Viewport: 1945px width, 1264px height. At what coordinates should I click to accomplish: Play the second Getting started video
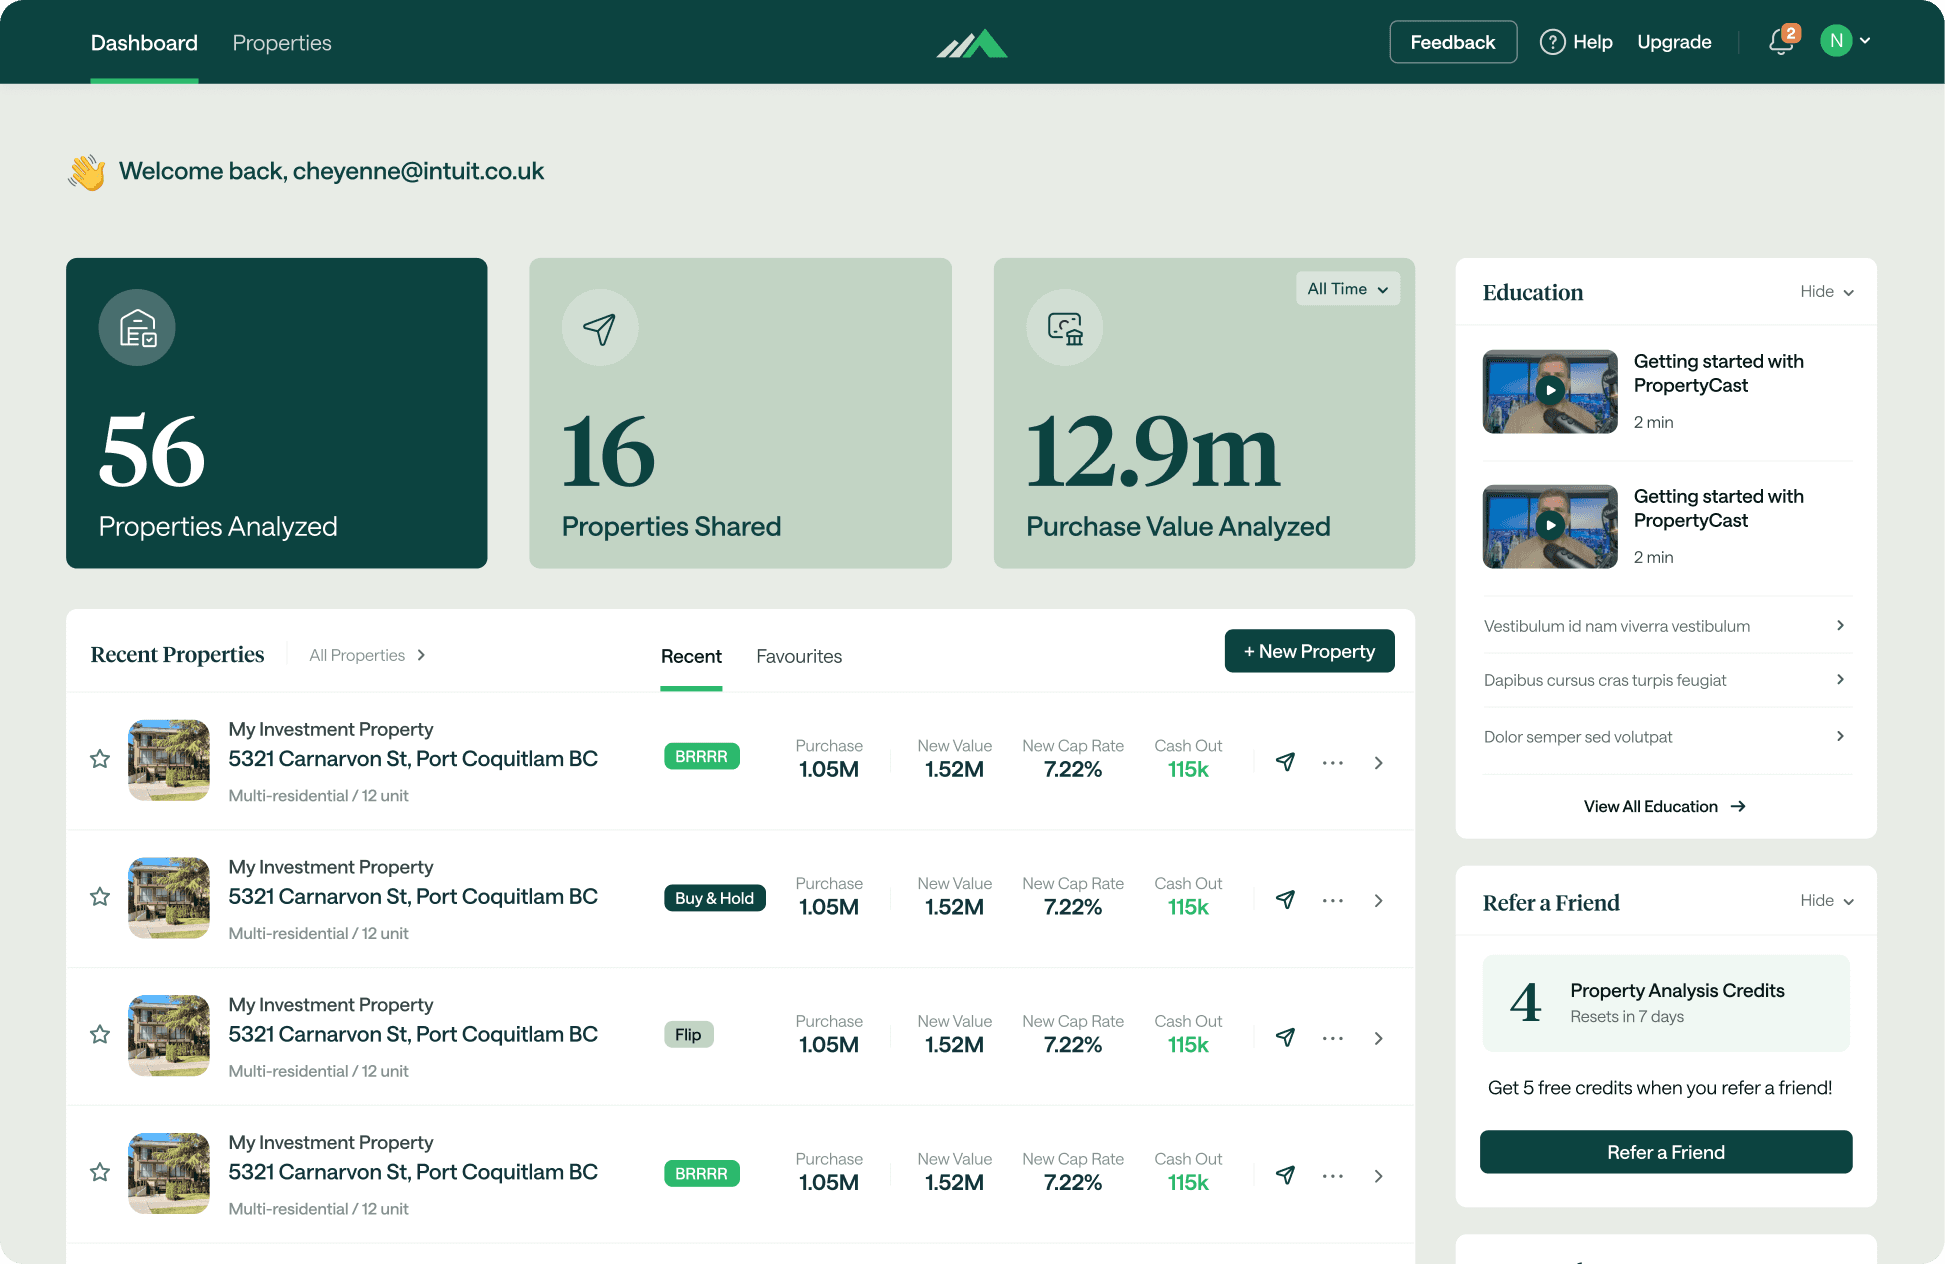click(x=1550, y=526)
